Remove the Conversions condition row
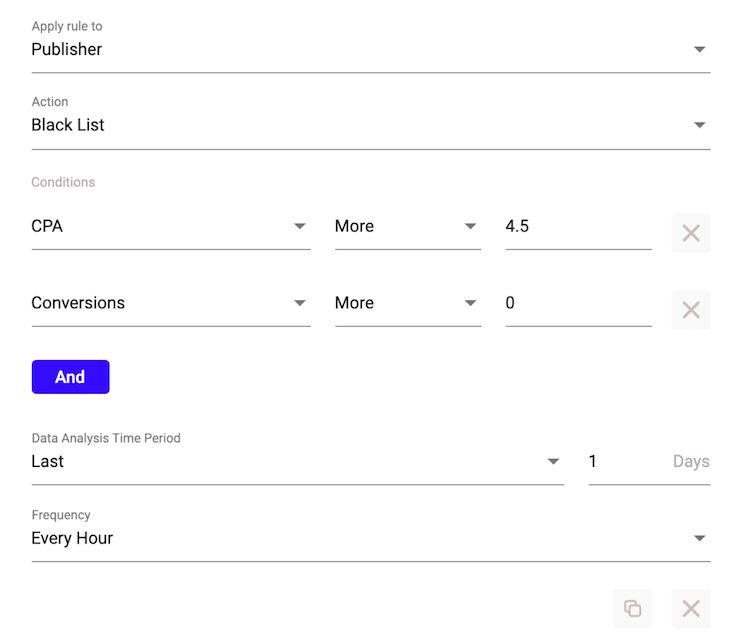 click(x=691, y=310)
